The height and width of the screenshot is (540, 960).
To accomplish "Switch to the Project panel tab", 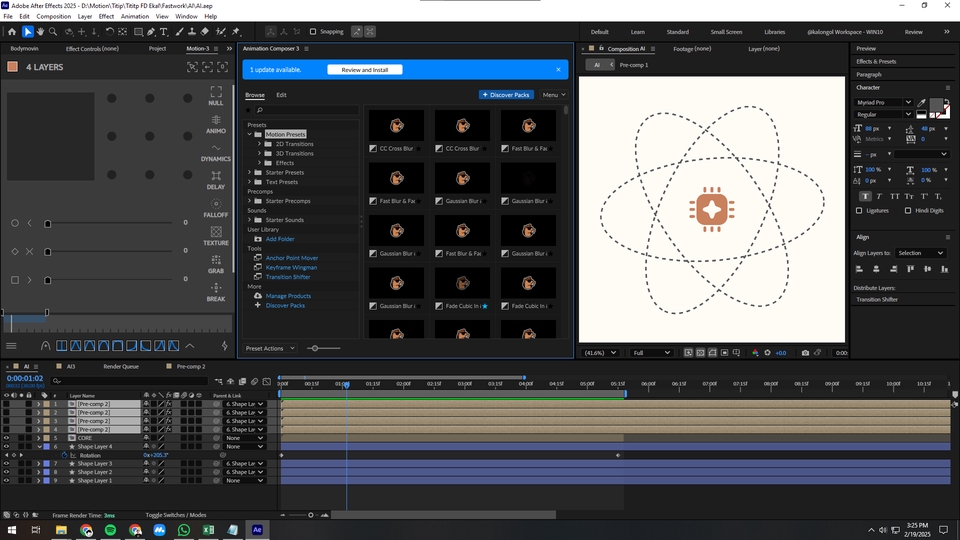I will (x=157, y=48).
